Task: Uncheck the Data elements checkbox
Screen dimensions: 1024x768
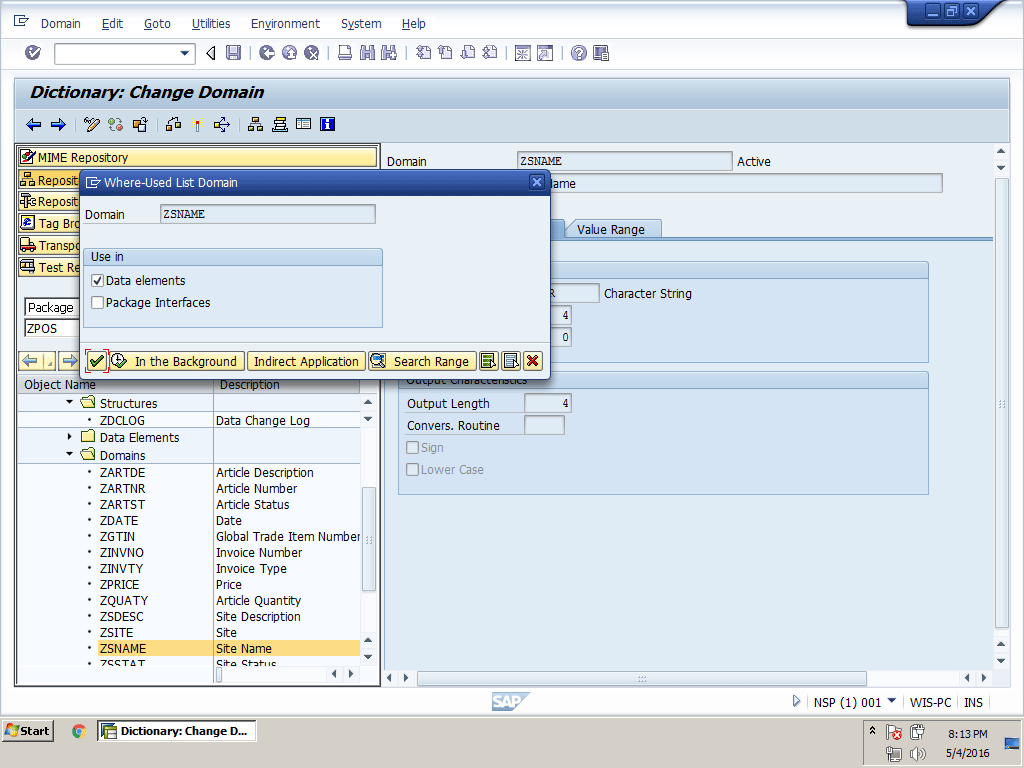Action: [98, 281]
